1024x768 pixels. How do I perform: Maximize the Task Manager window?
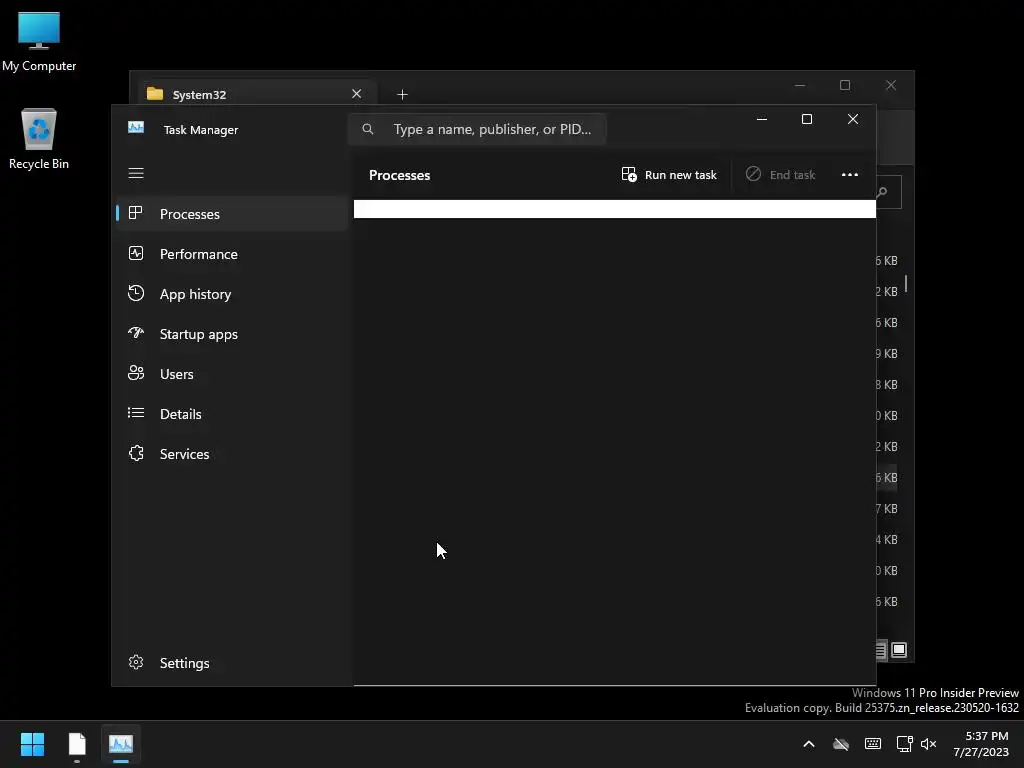pos(807,119)
